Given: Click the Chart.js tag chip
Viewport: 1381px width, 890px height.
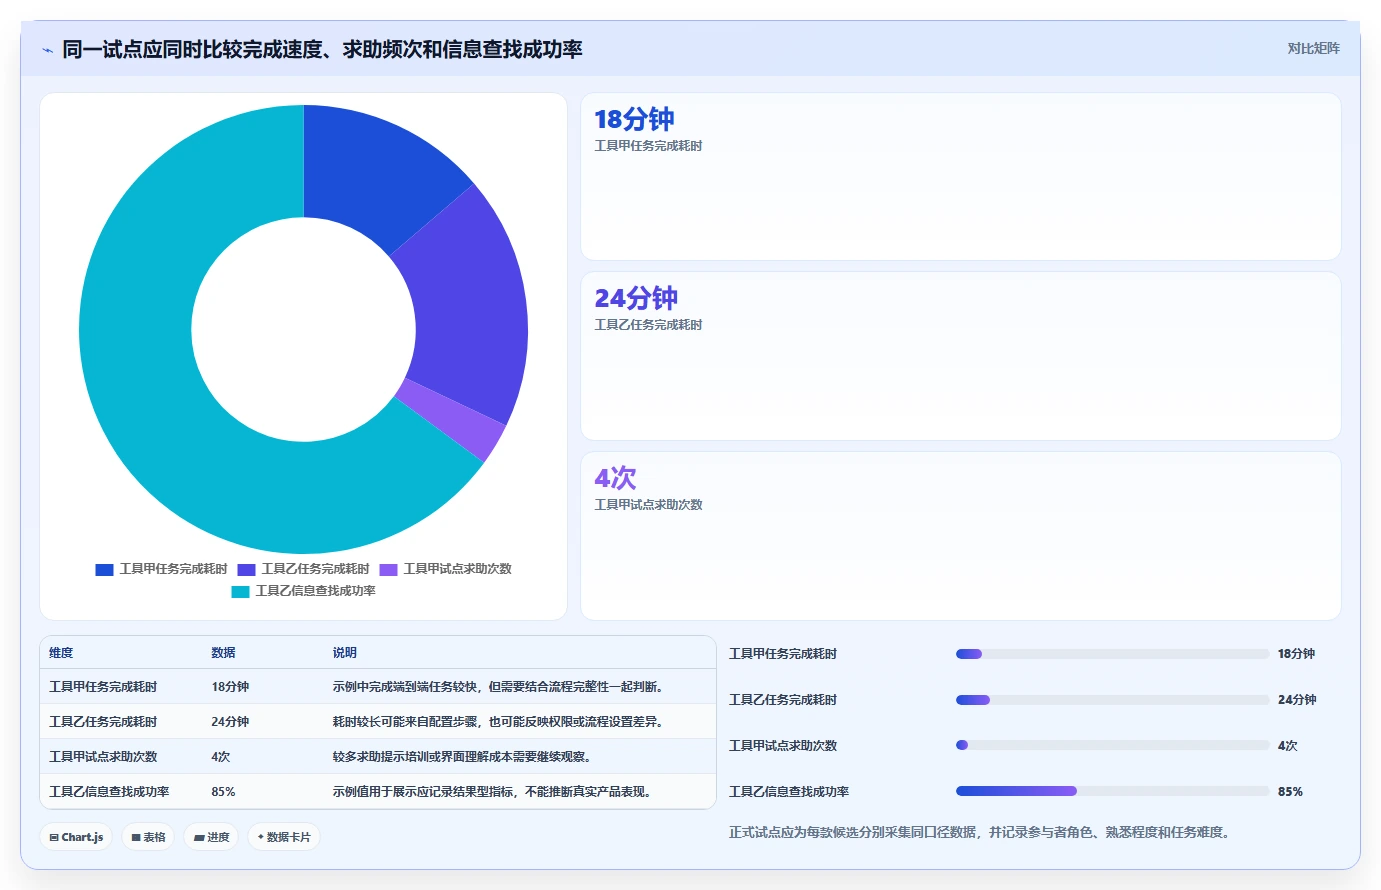Looking at the screenshot, I should (x=76, y=837).
